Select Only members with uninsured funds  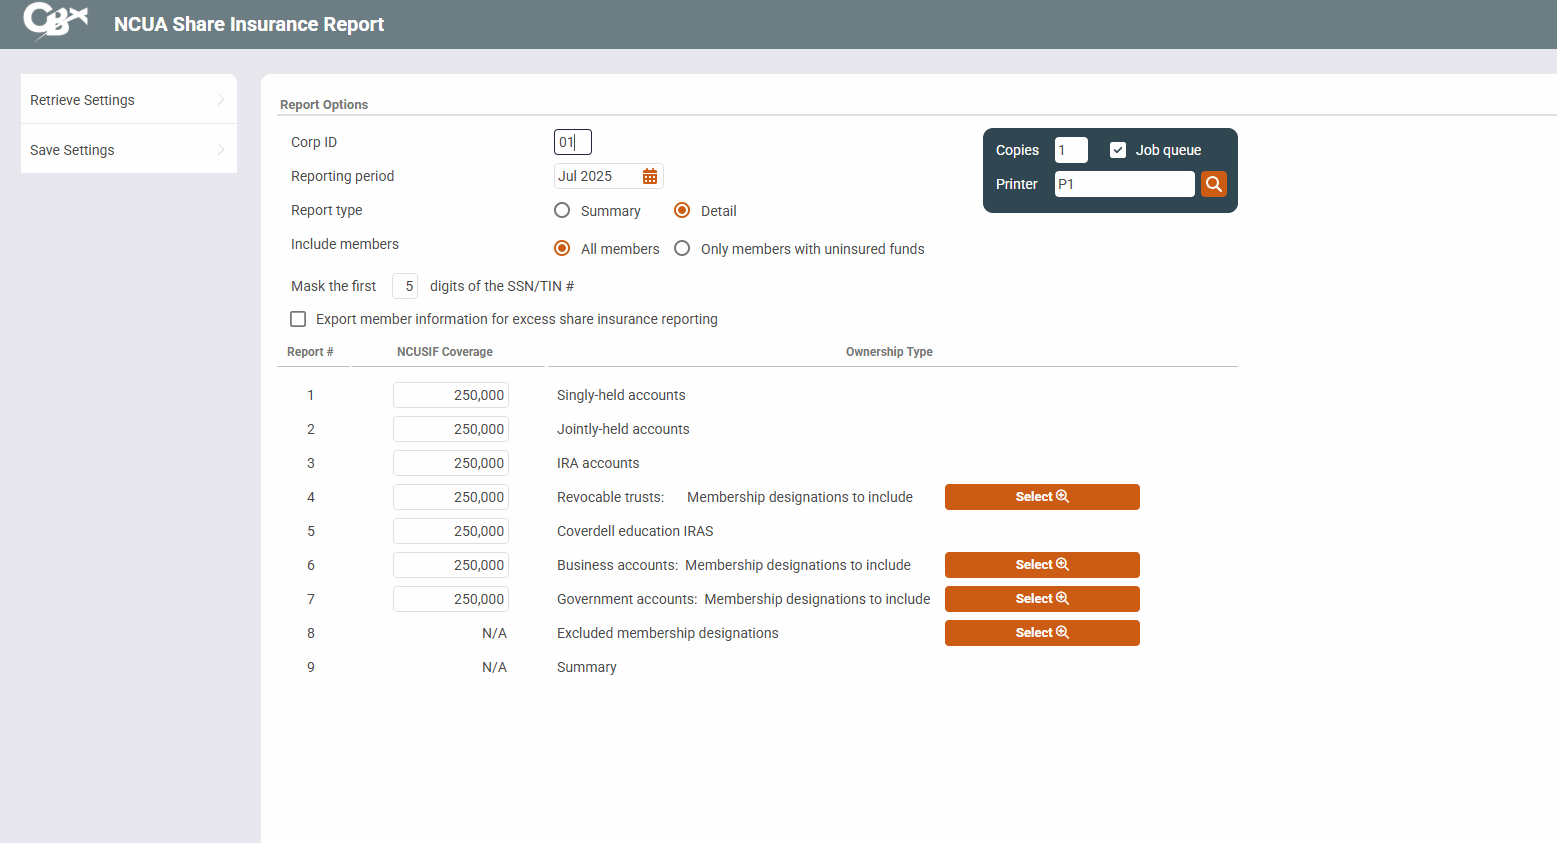(682, 248)
